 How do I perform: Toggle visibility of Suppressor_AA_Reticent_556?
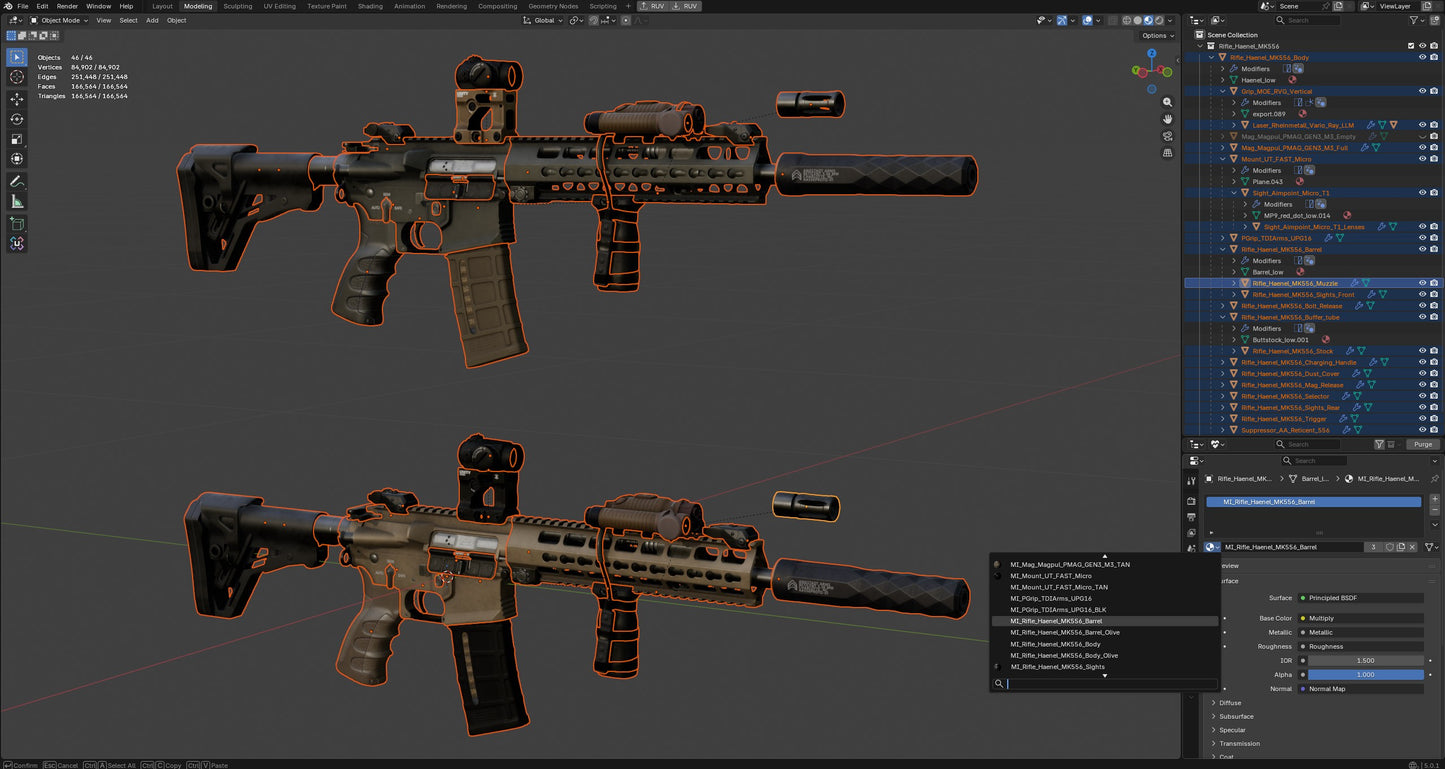[1422, 430]
